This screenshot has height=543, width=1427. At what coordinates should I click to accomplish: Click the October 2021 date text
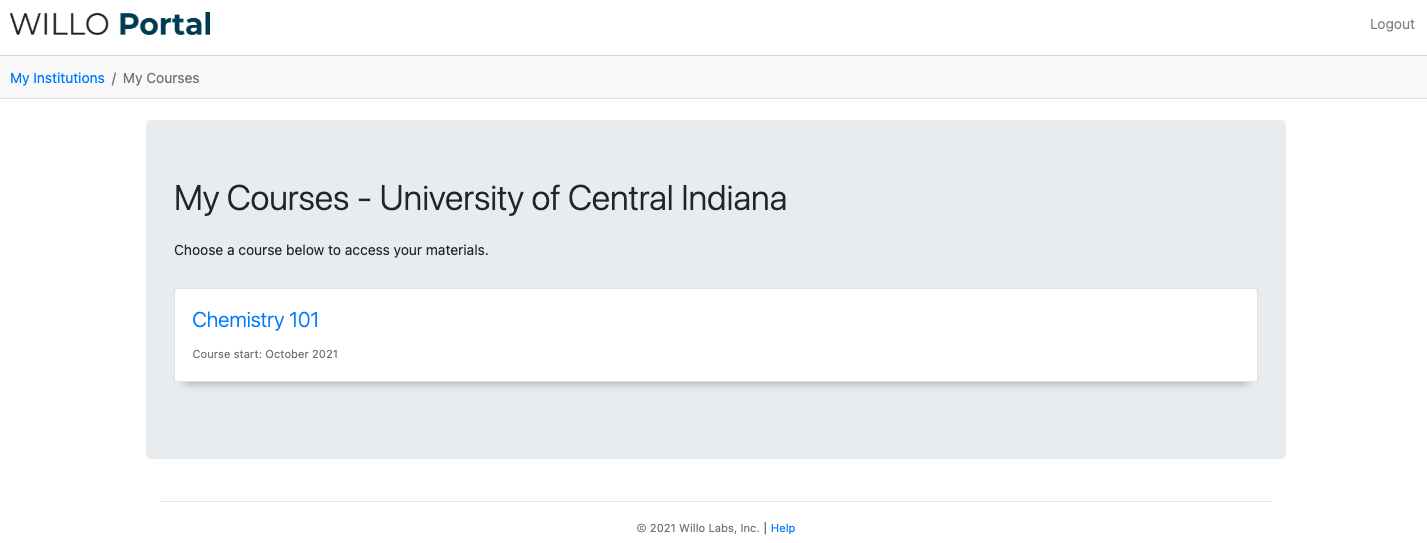point(302,354)
